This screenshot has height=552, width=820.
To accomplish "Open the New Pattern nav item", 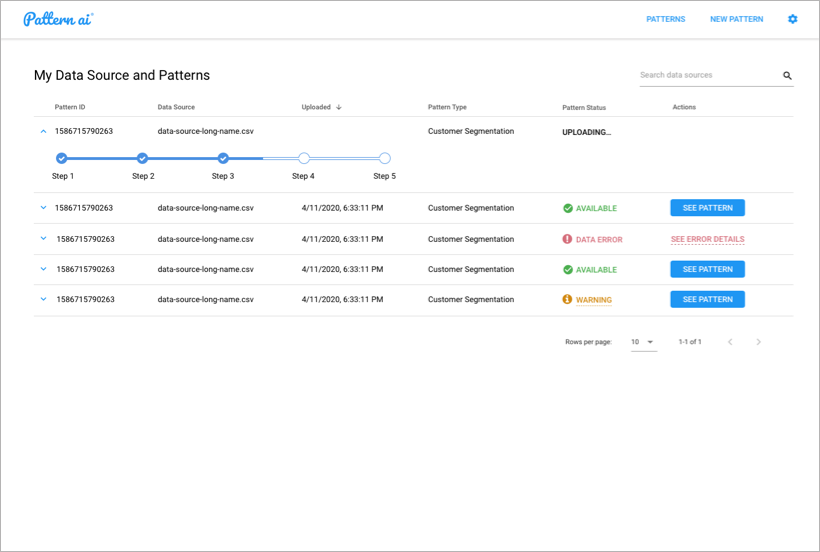I will 736,19.
